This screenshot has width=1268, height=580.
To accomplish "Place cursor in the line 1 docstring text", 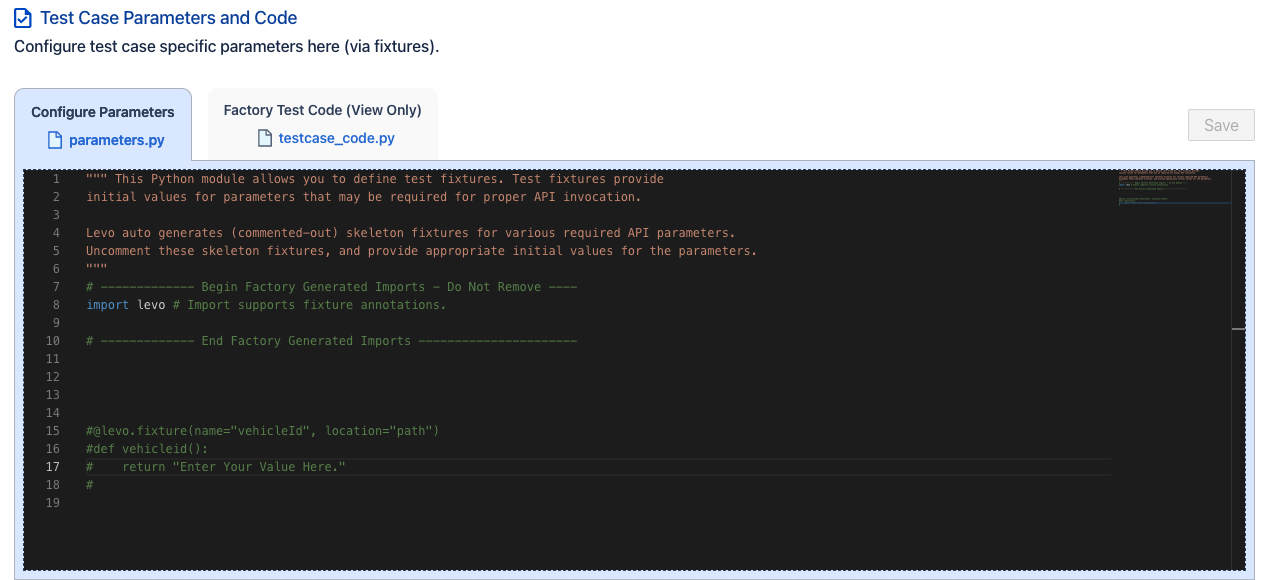I will click(x=375, y=179).
